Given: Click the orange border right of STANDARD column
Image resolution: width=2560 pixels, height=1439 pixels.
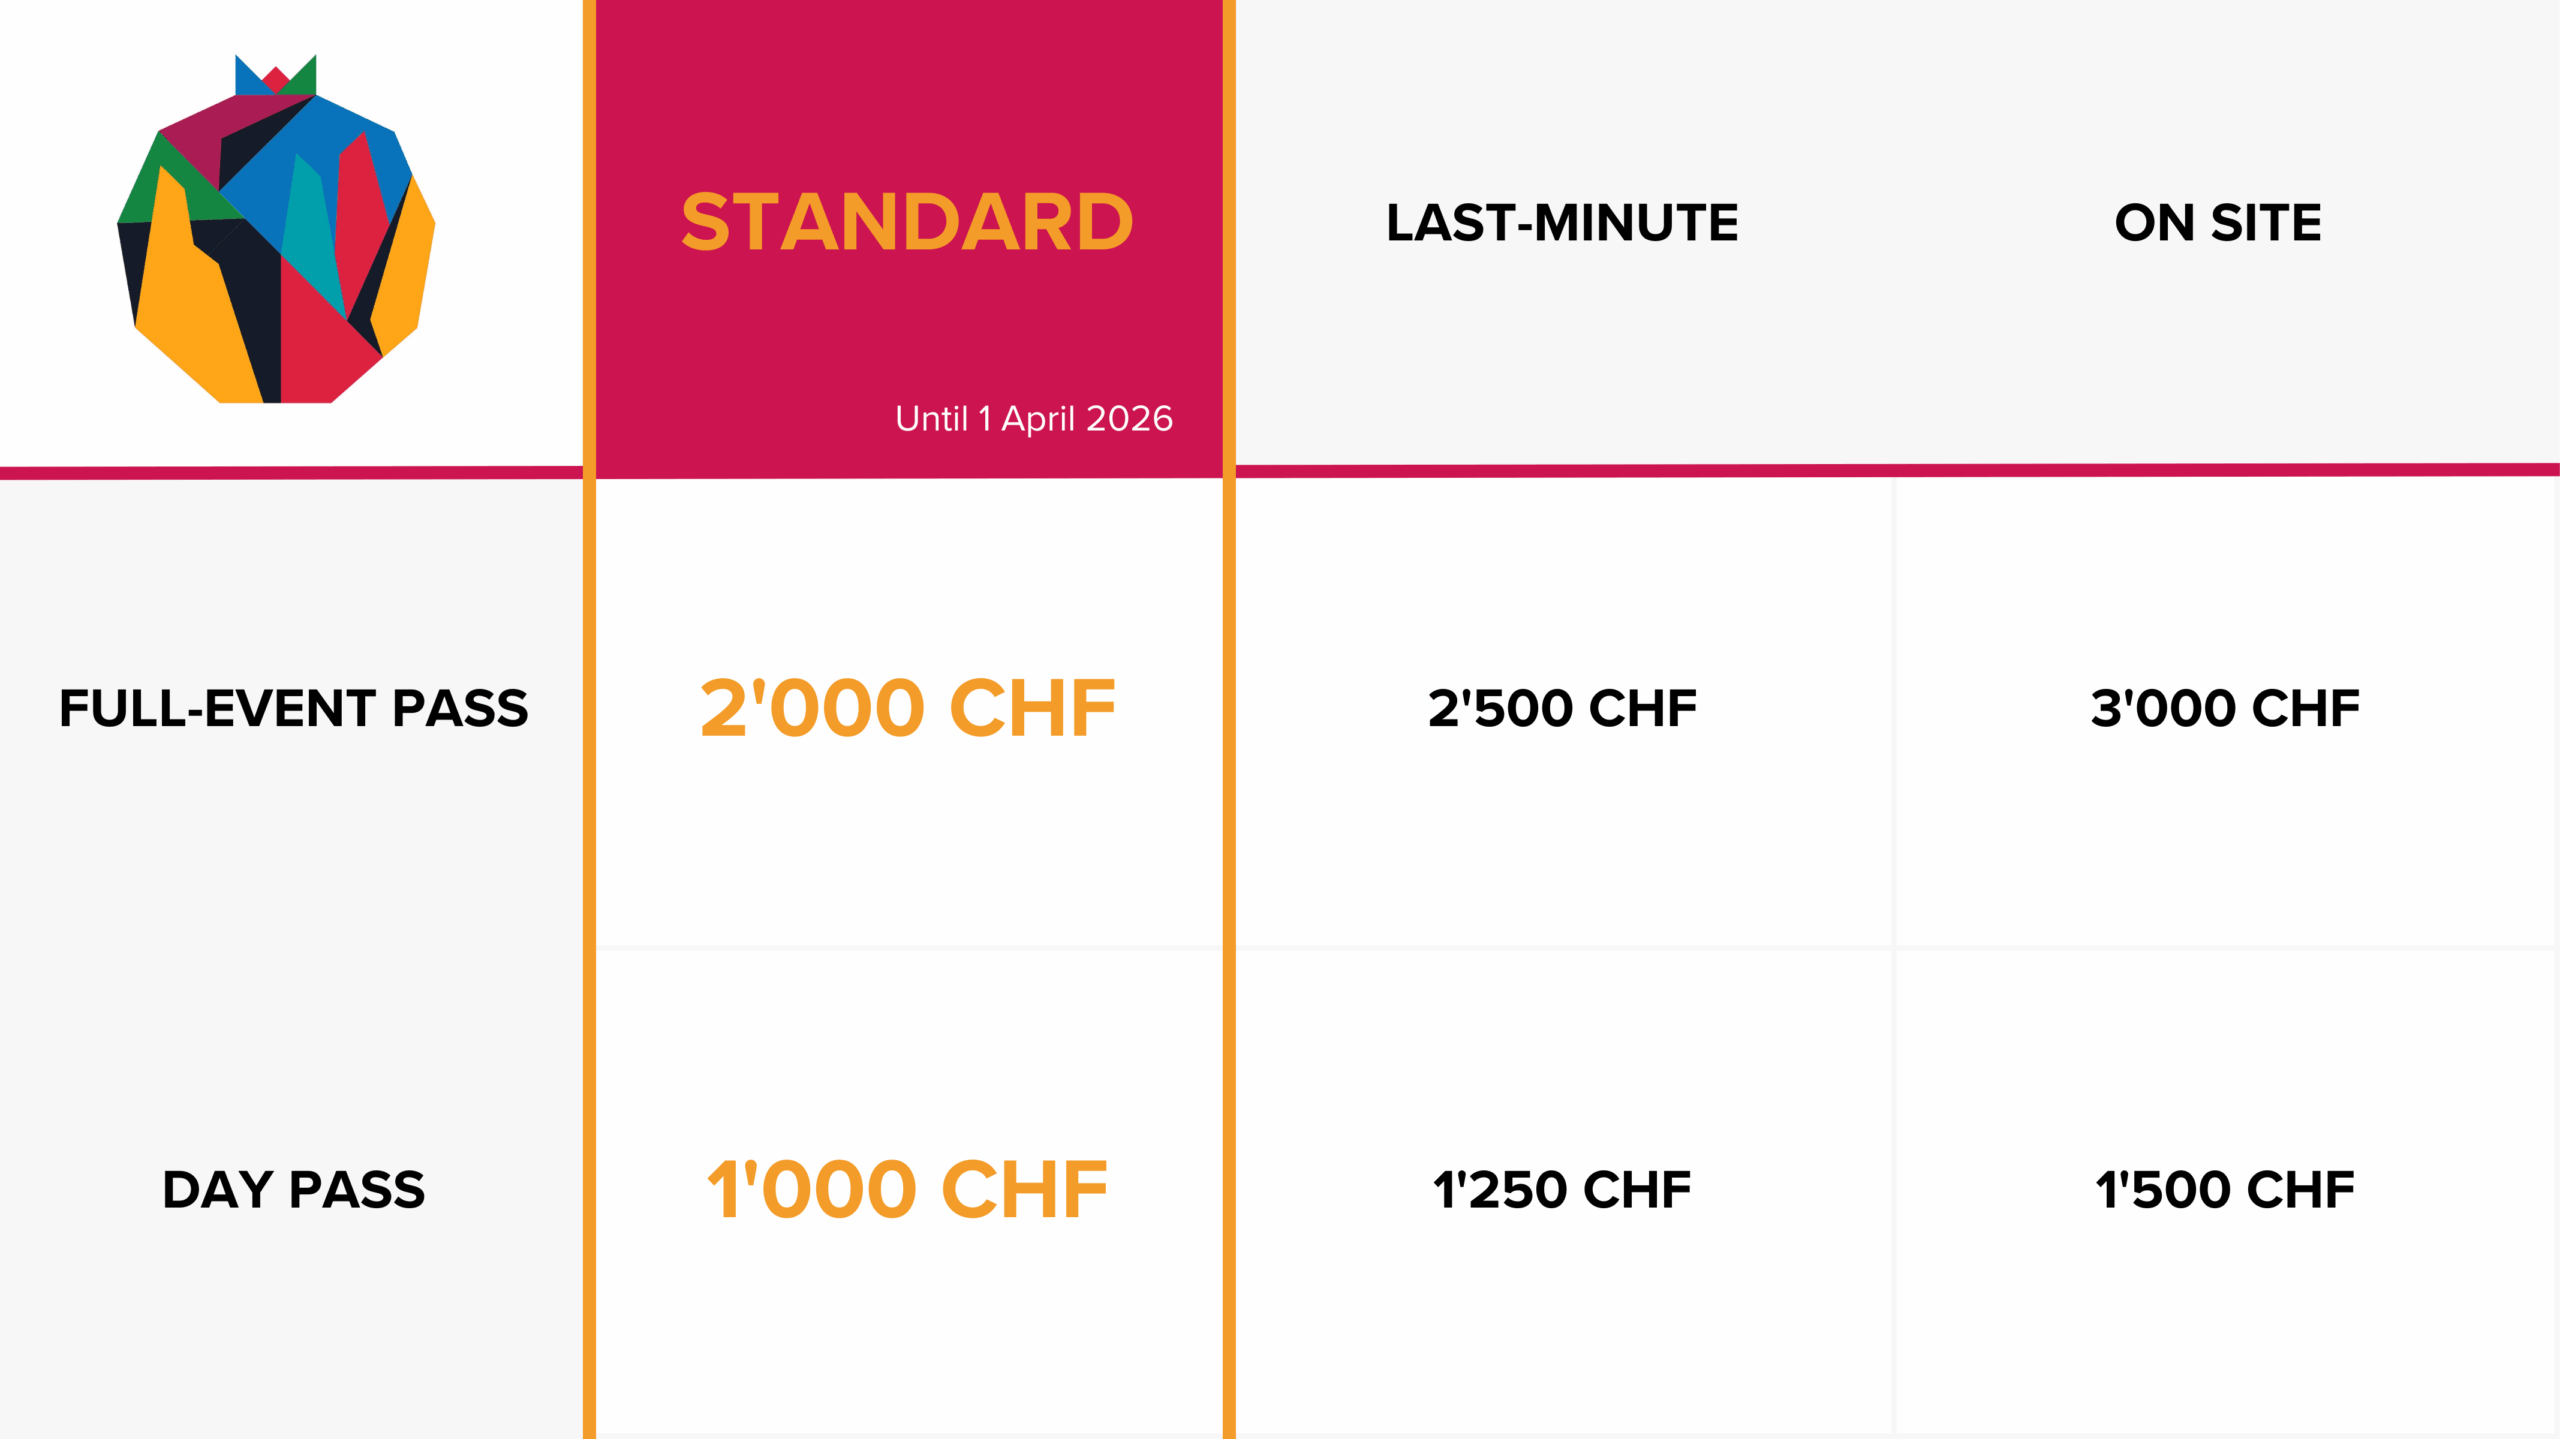Looking at the screenshot, I should (x=1229, y=800).
